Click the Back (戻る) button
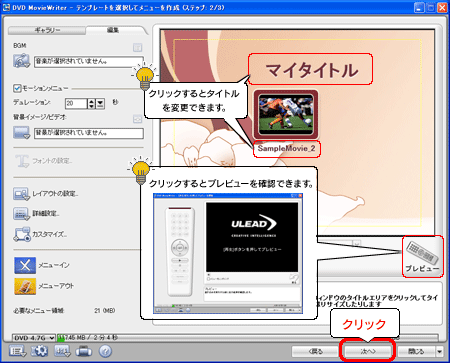 click(x=315, y=351)
